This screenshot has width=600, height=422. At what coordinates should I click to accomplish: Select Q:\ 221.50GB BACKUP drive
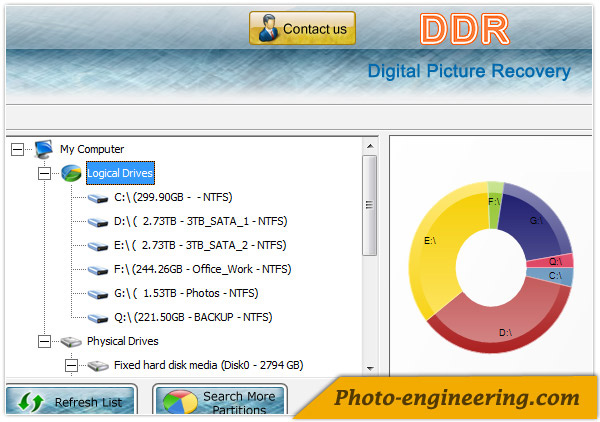pyautogui.click(x=193, y=318)
